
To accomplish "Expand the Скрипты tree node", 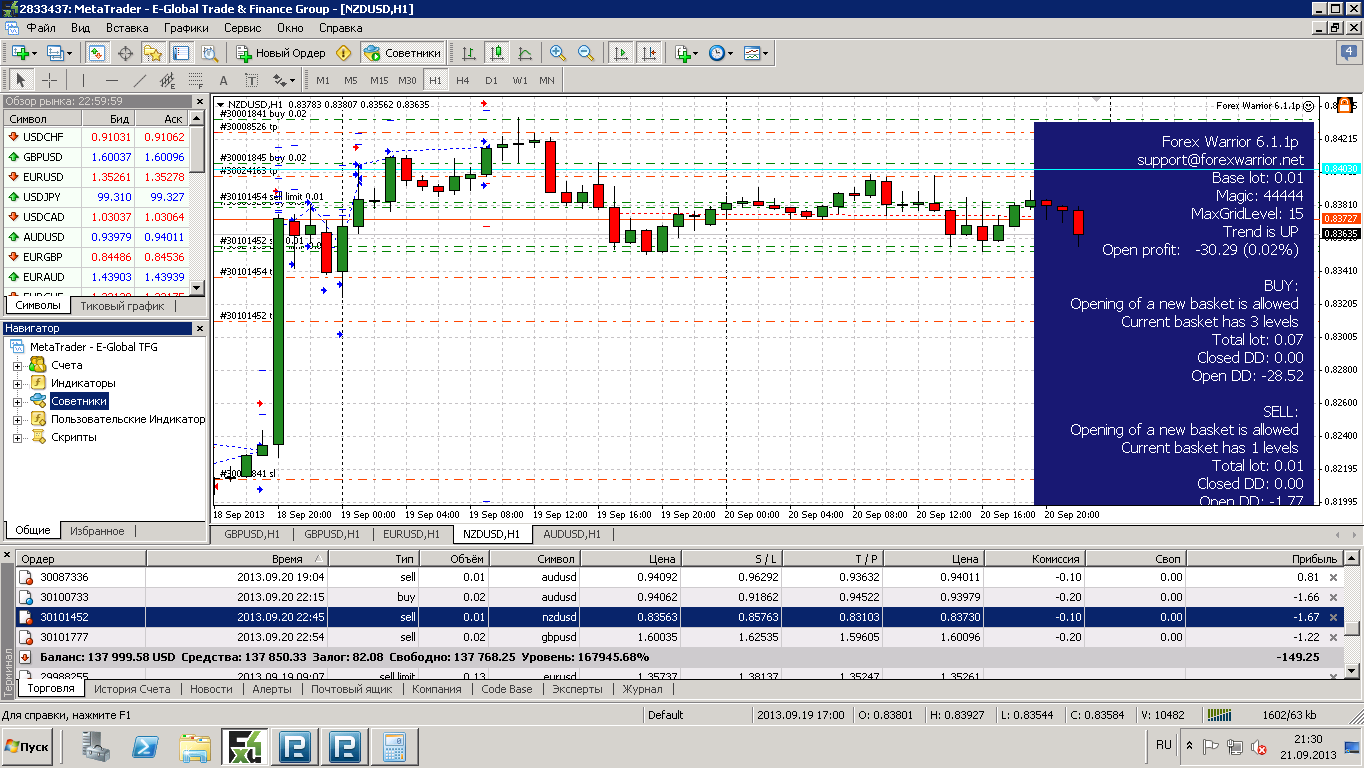I will [x=17, y=438].
